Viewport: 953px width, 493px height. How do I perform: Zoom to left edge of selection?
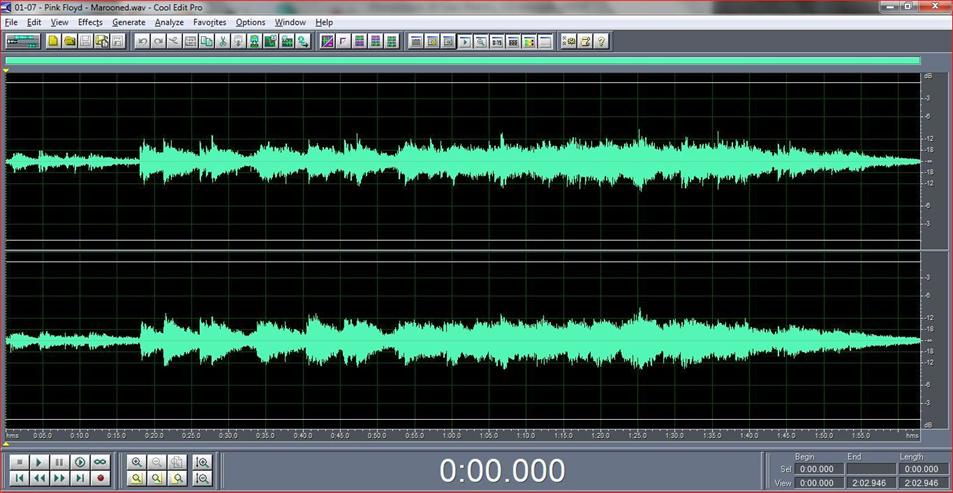(156, 478)
